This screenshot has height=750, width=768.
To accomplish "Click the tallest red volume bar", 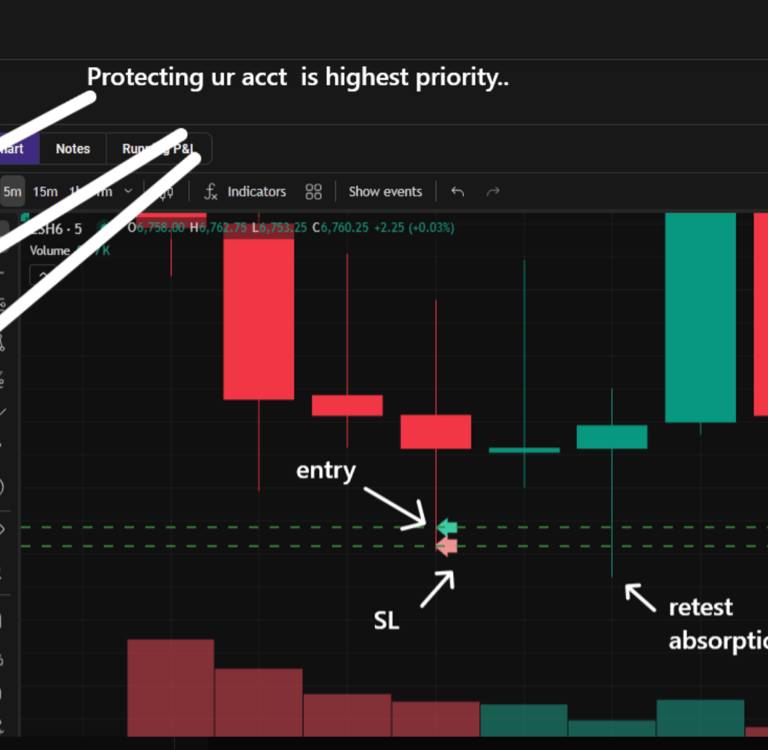I will pos(170,688).
